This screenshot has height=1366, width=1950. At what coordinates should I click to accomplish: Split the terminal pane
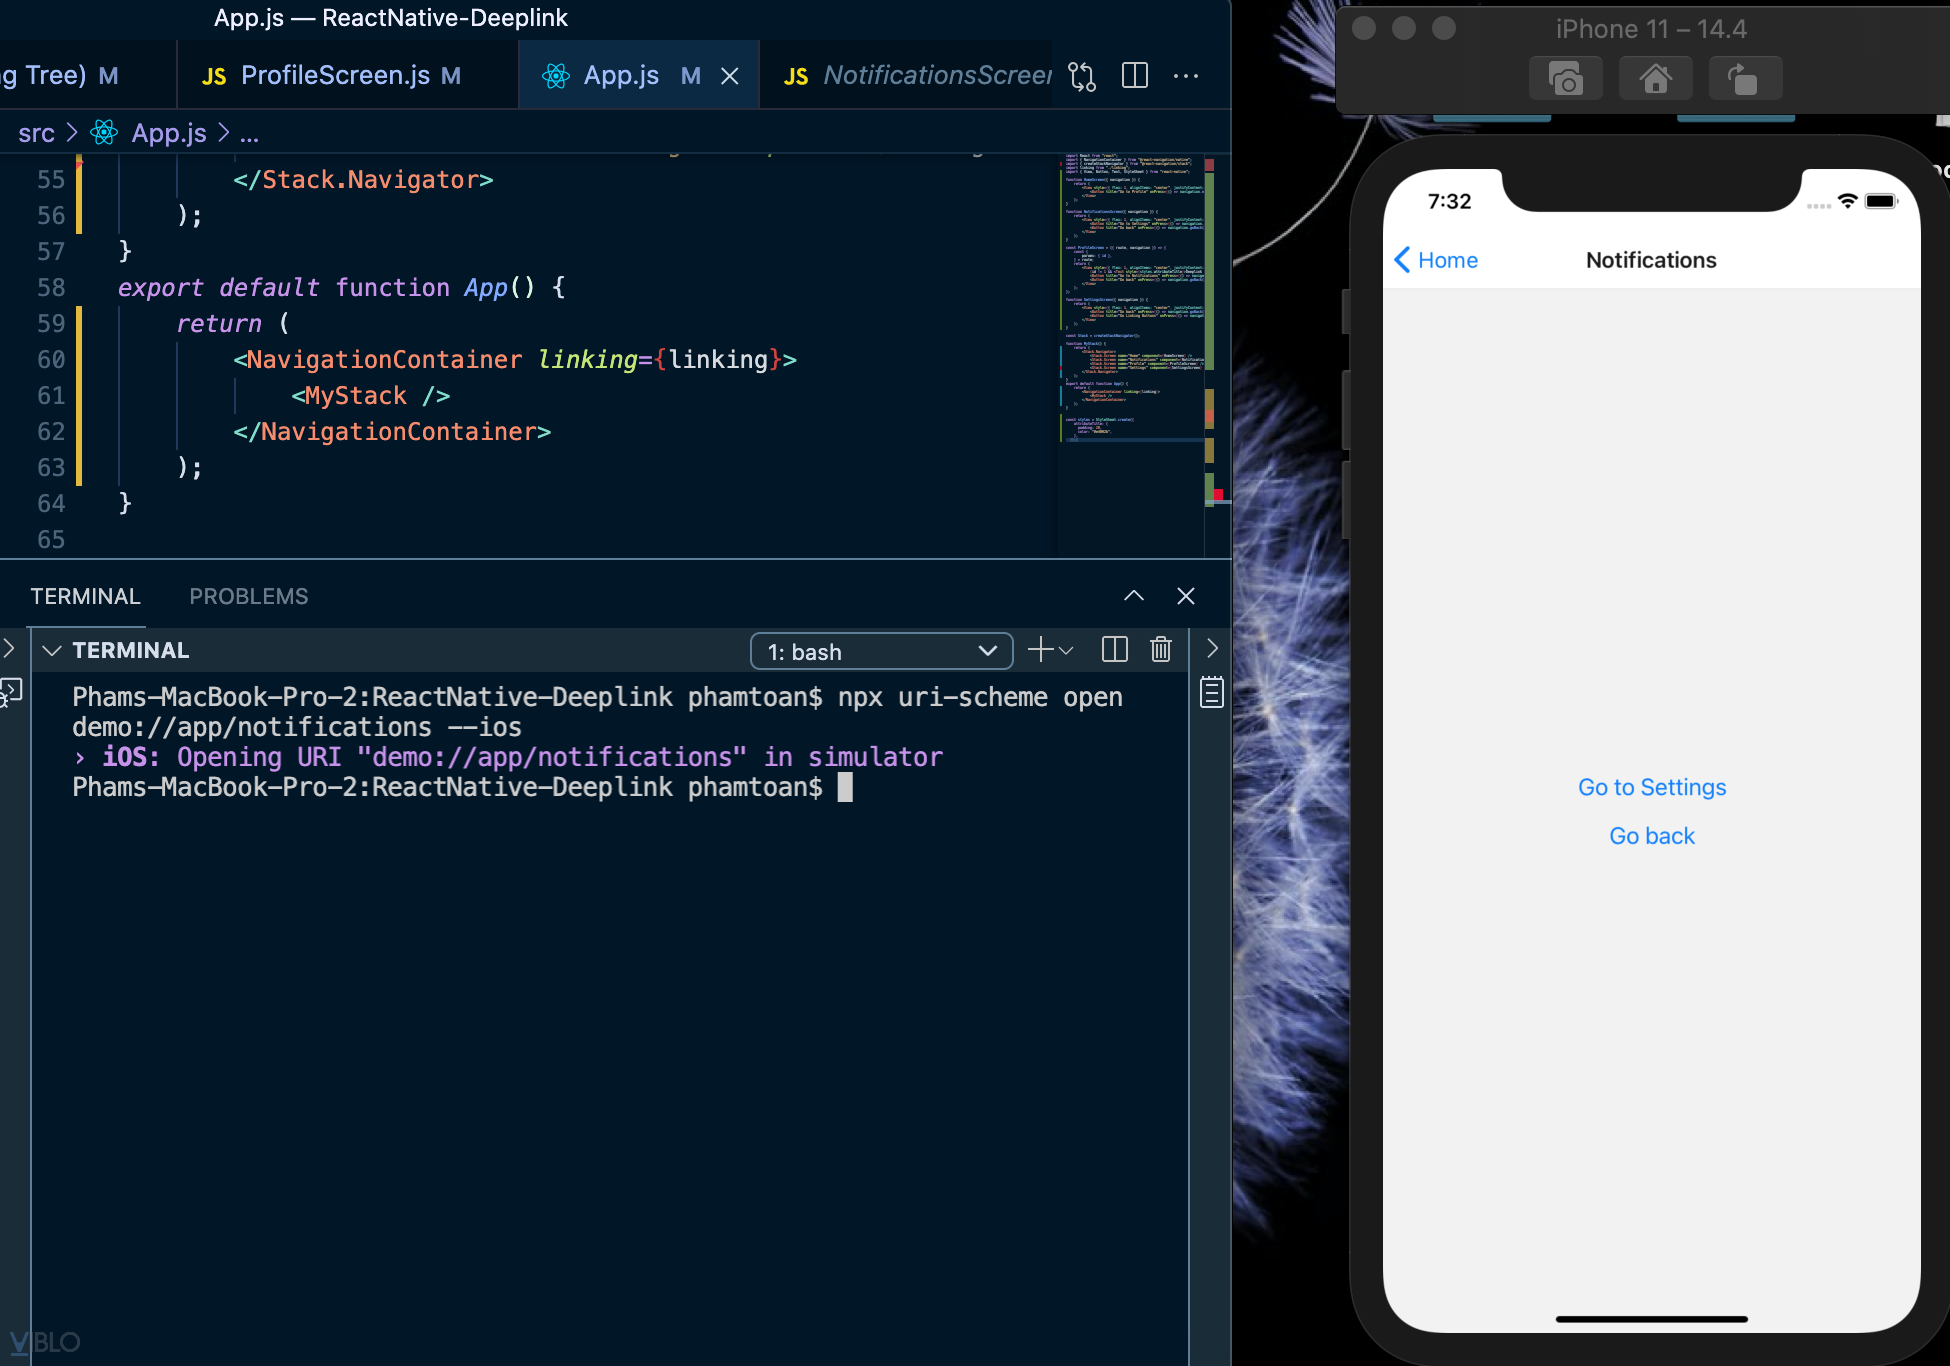[x=1113, y=650]
